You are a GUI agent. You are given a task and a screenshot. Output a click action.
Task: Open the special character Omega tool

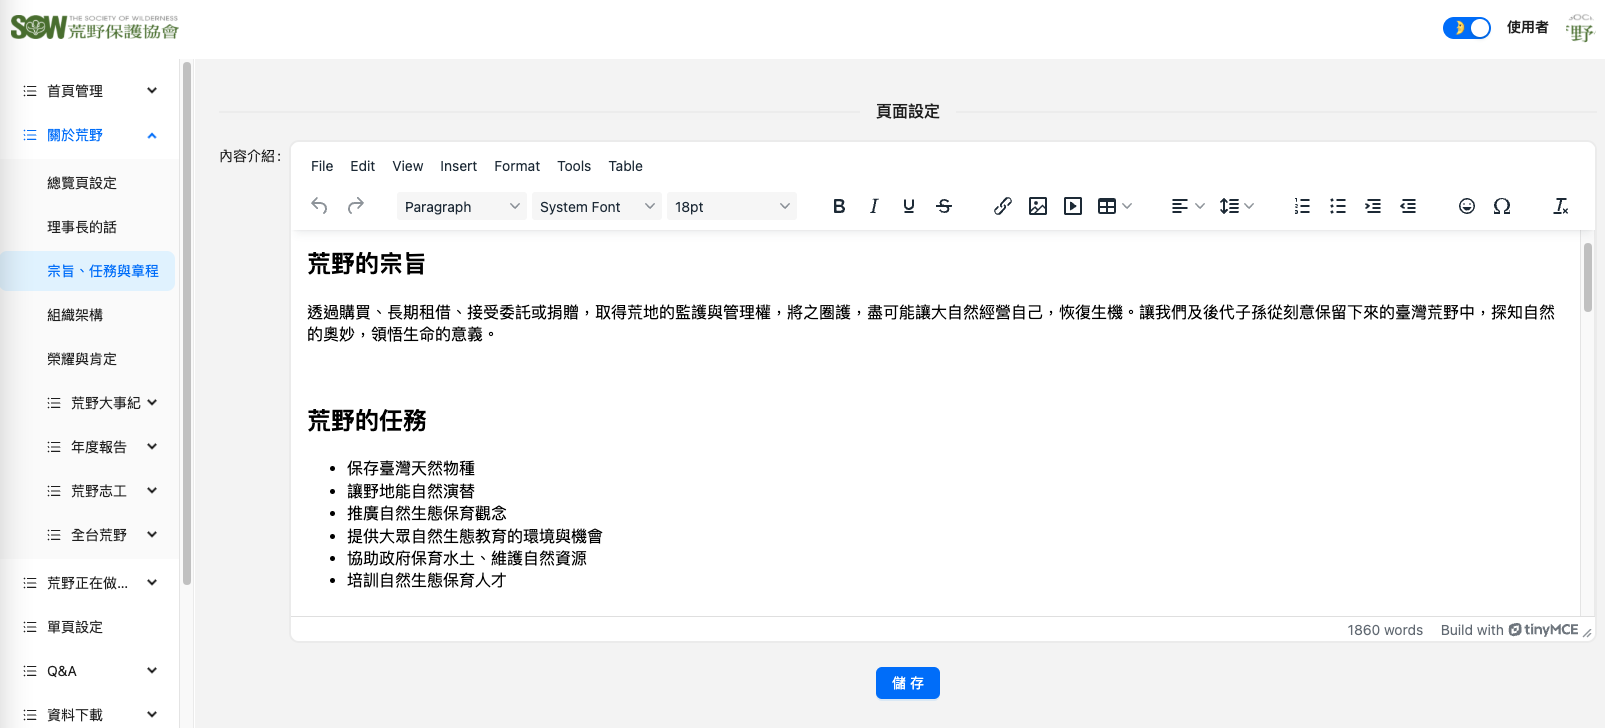[1501, 206]
